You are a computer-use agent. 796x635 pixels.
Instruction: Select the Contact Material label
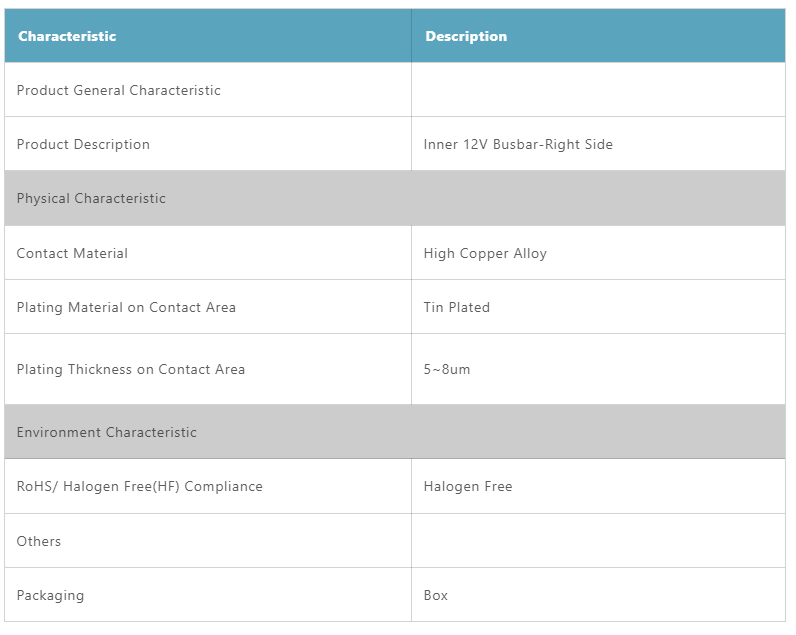[x=72, y=253]
